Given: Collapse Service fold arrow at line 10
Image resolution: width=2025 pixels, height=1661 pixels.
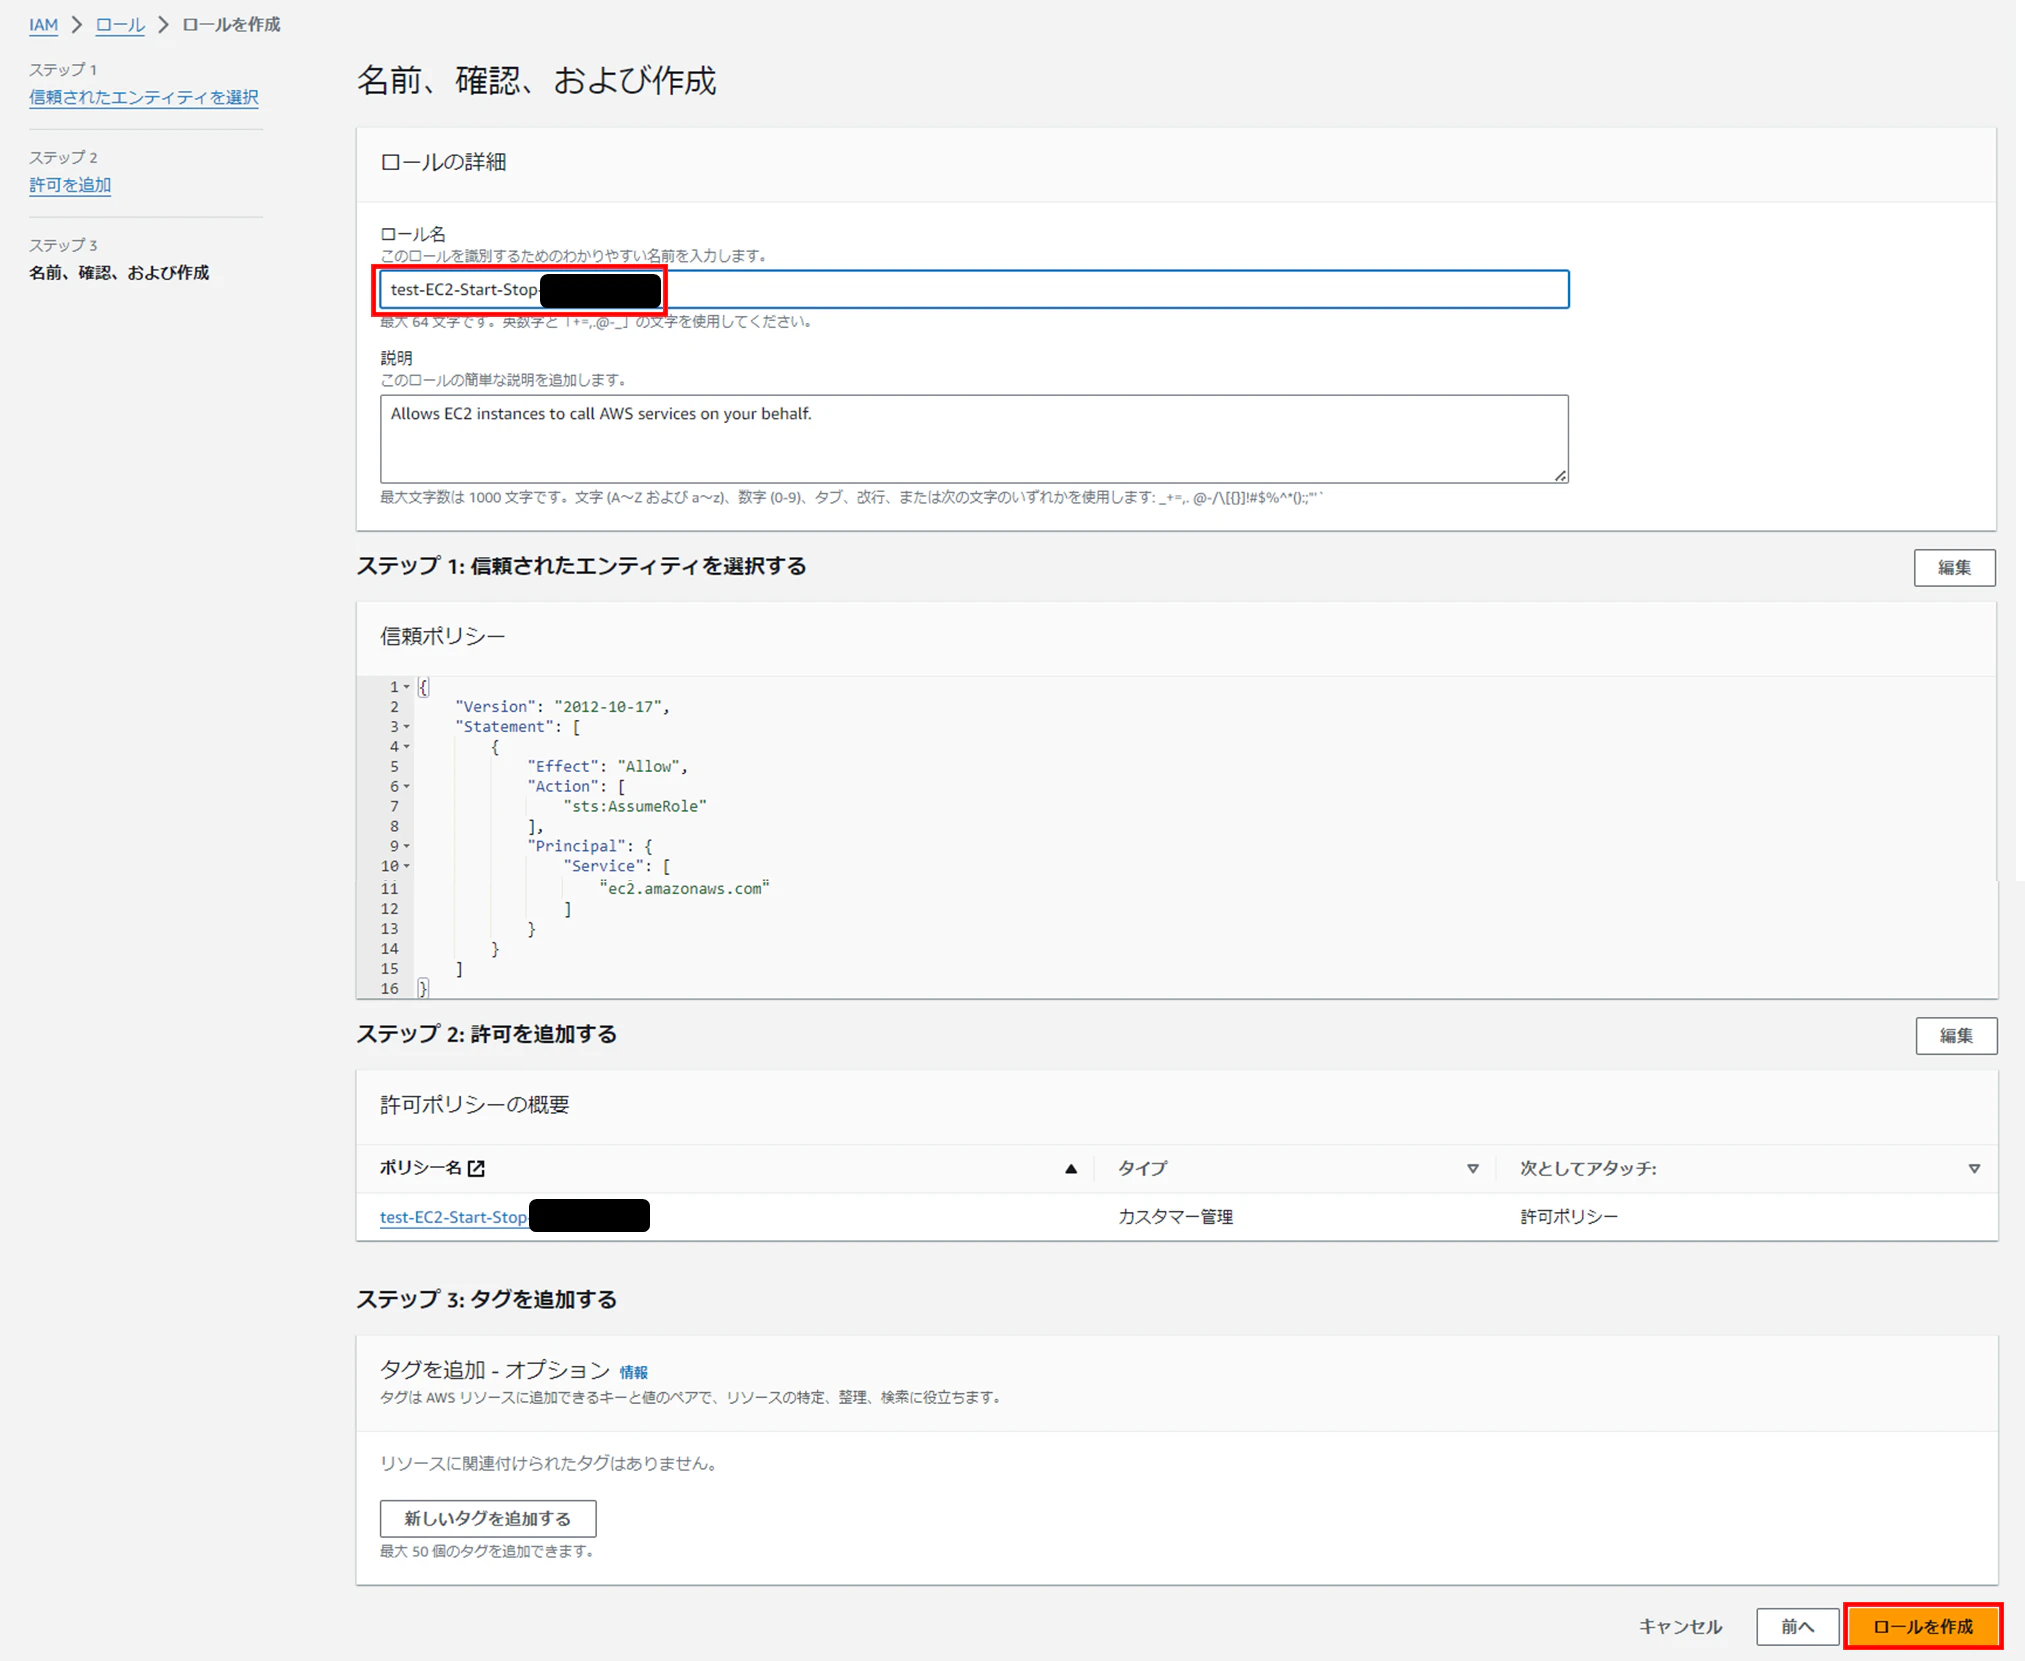Looking at the screenshot, I should pos(406,866).
